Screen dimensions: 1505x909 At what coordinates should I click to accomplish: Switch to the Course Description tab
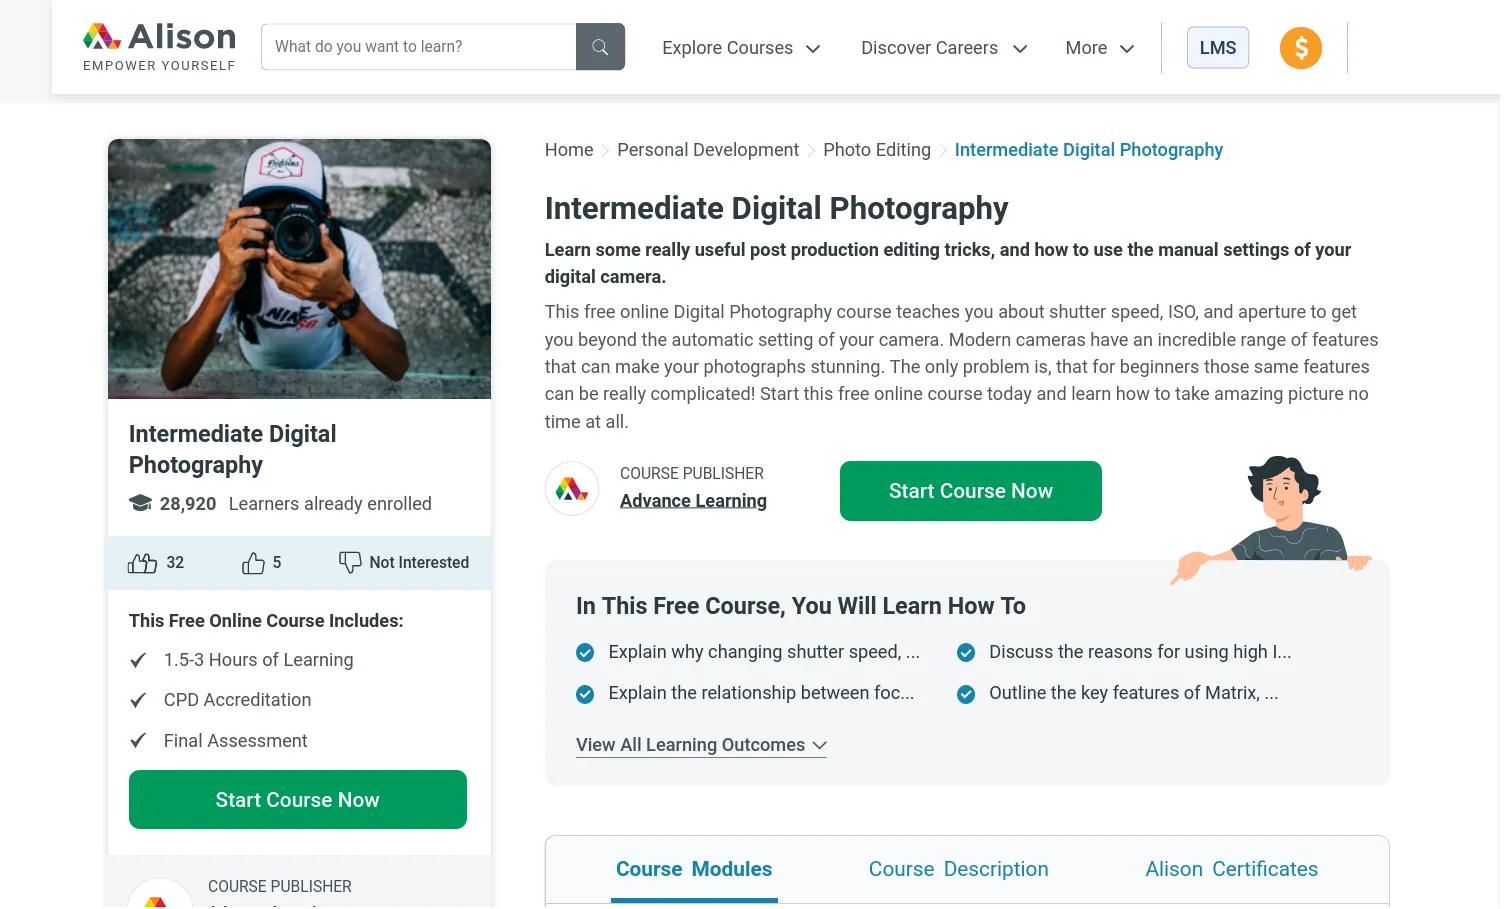[x=957, y=868]
